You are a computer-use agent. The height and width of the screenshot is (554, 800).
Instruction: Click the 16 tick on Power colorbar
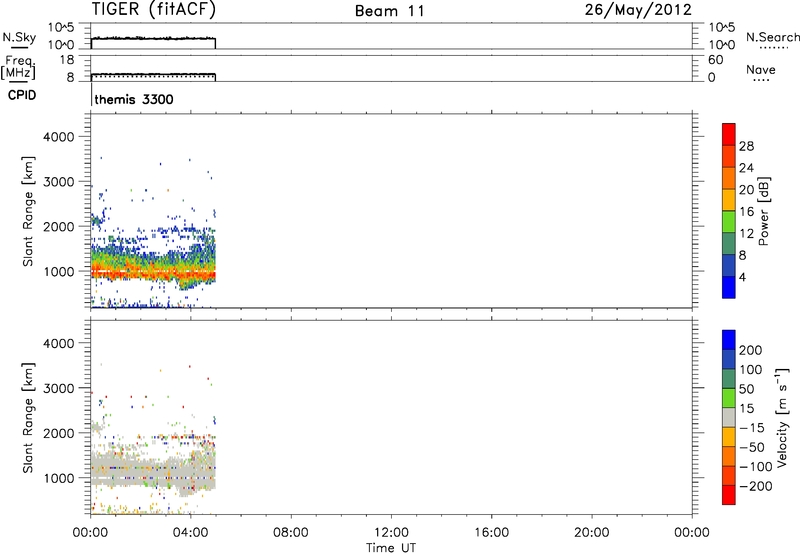coord(746,212)
